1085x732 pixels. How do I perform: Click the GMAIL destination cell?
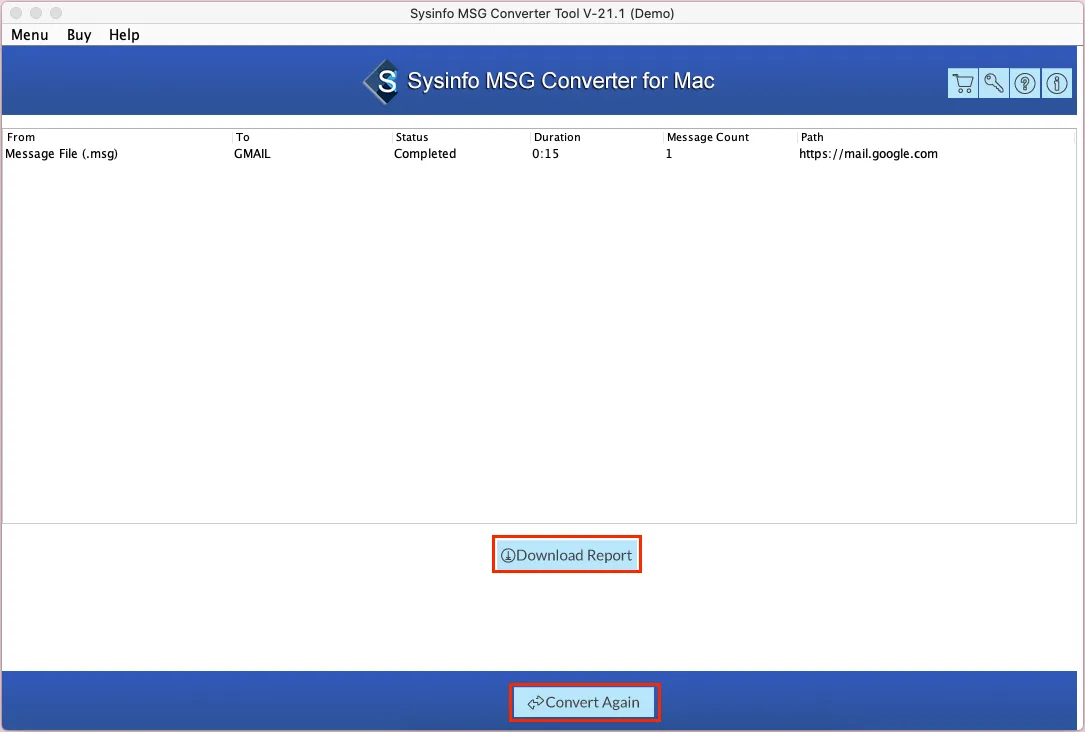click(252, 154)
